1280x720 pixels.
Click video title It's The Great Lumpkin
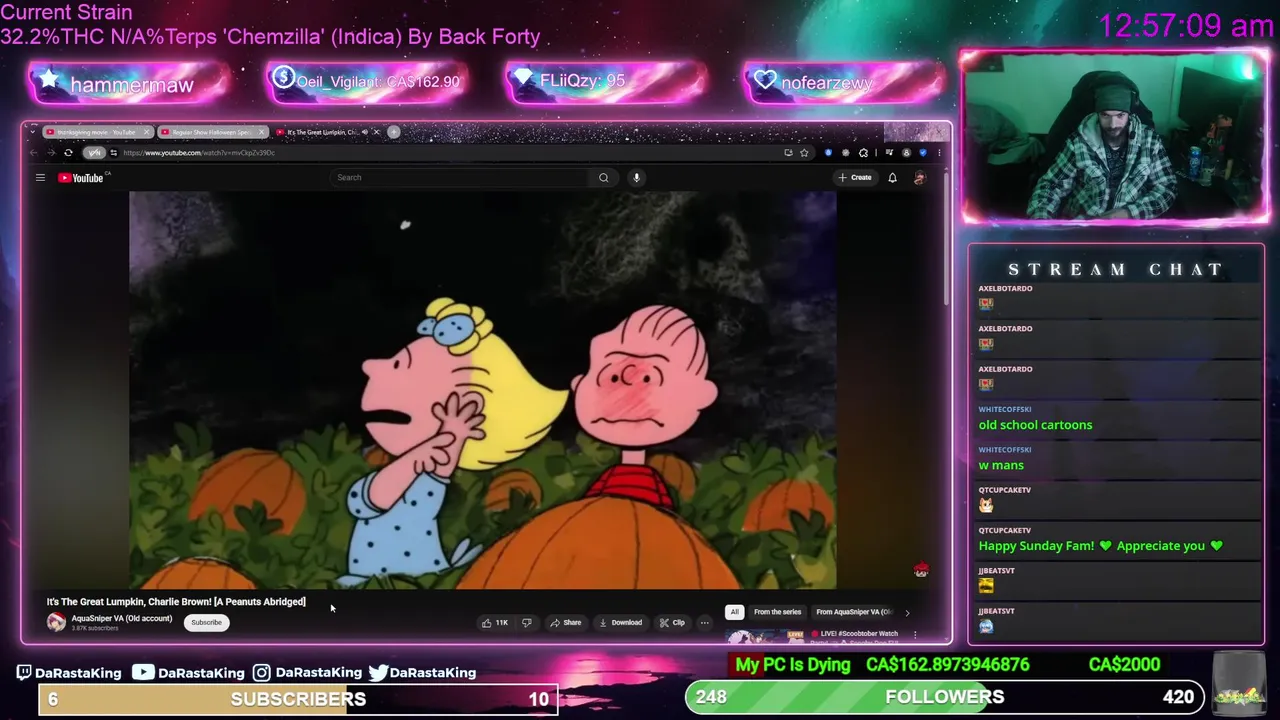click(x=176, y=602)
